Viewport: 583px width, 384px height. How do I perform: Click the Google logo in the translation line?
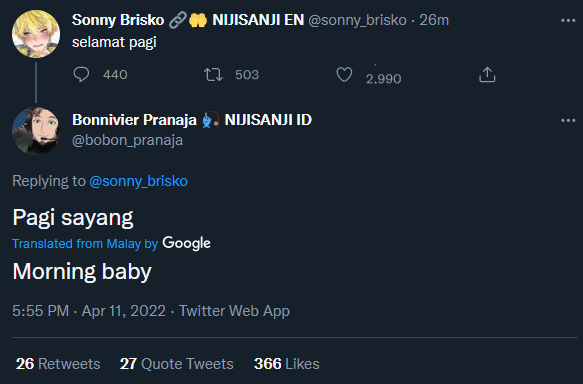click(x=187, y=243)
